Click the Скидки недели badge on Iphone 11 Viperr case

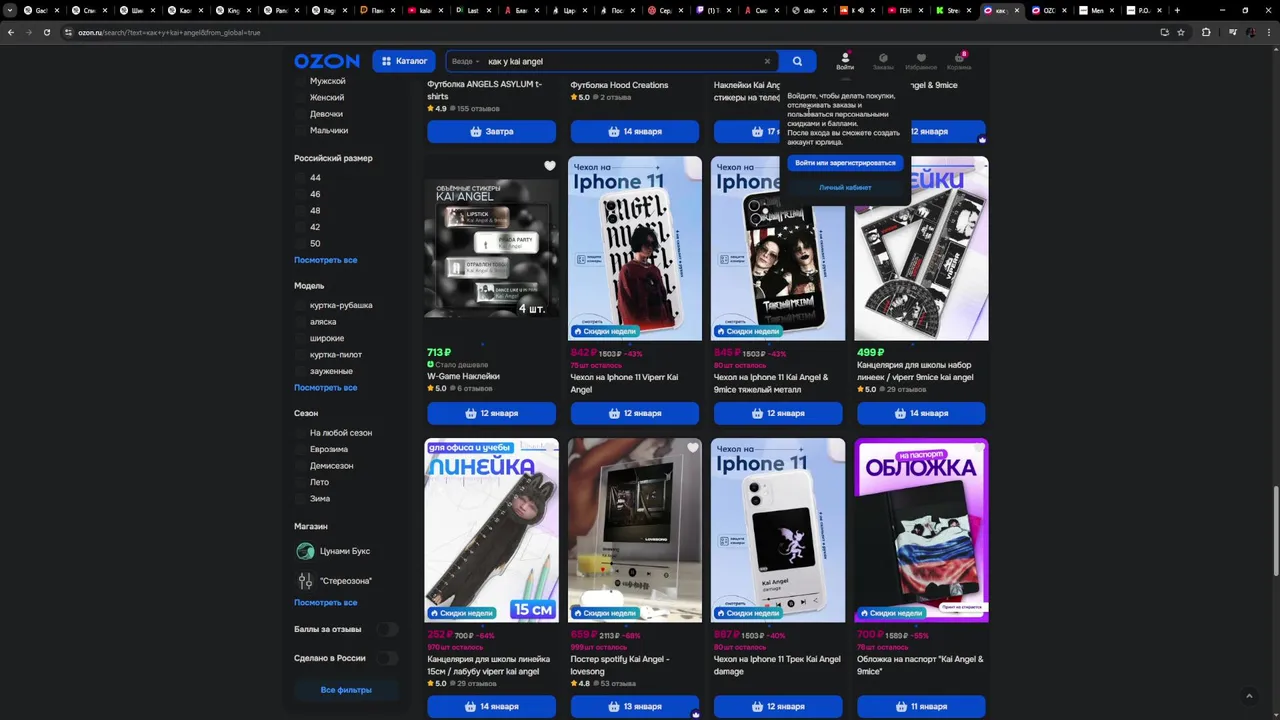(x=605, y=331)
